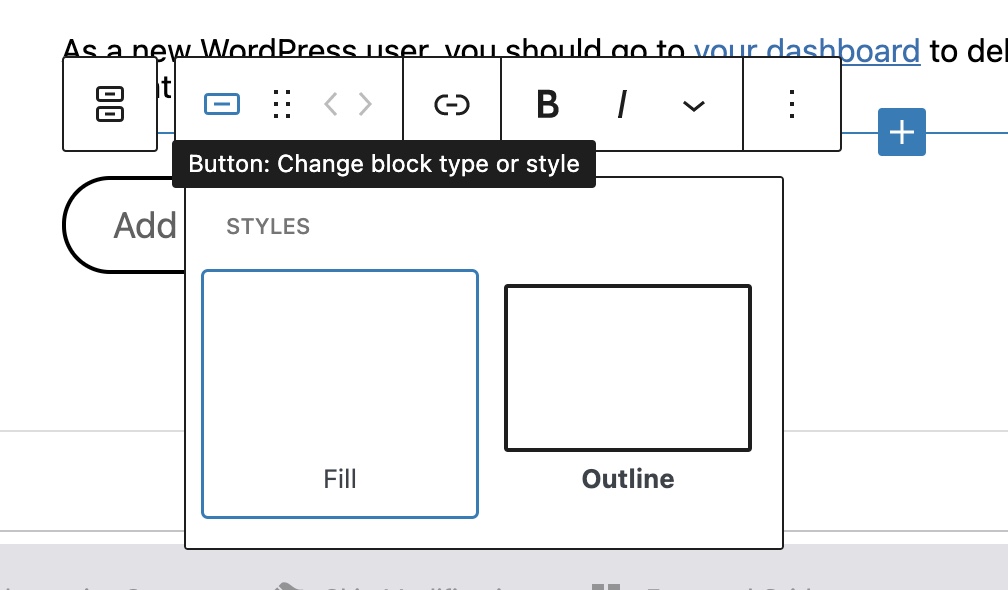Click the move left arrow
Viewport: 1008px width, 590px height.
coord(331,104)
